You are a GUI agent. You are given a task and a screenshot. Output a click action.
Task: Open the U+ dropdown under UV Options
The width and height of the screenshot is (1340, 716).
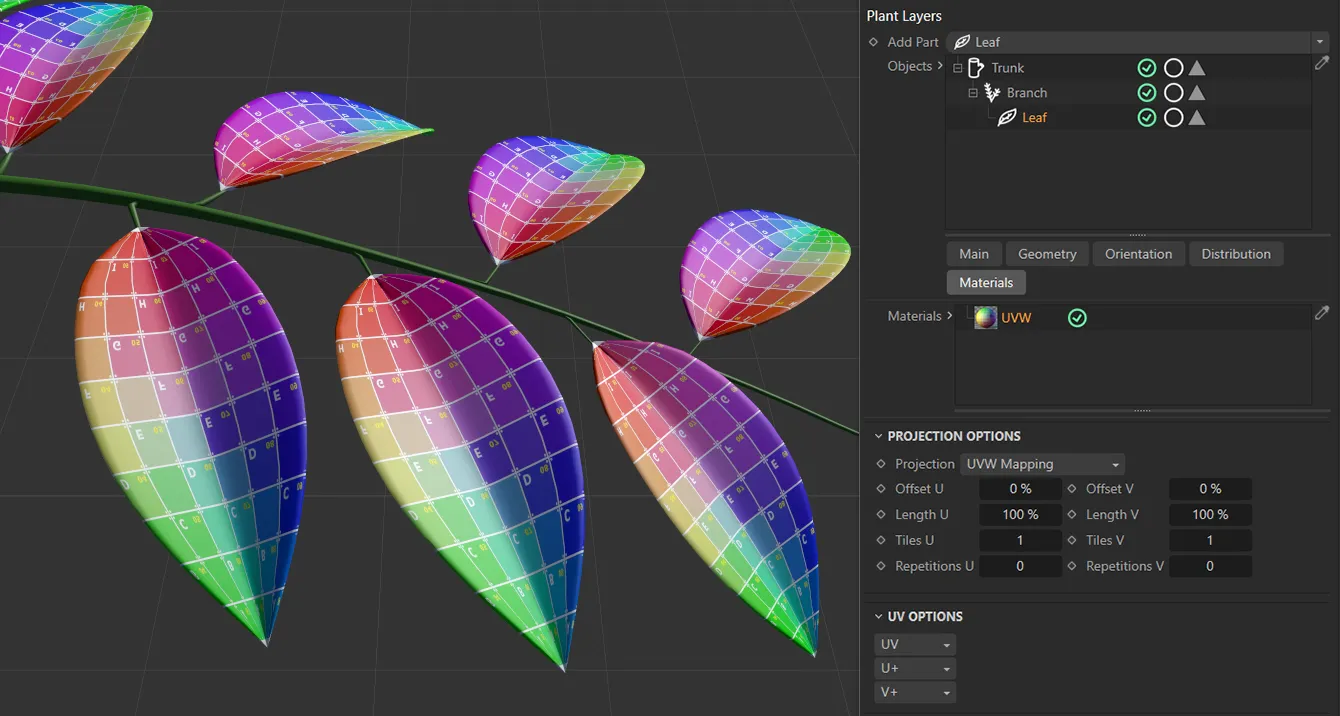point(914,668)
